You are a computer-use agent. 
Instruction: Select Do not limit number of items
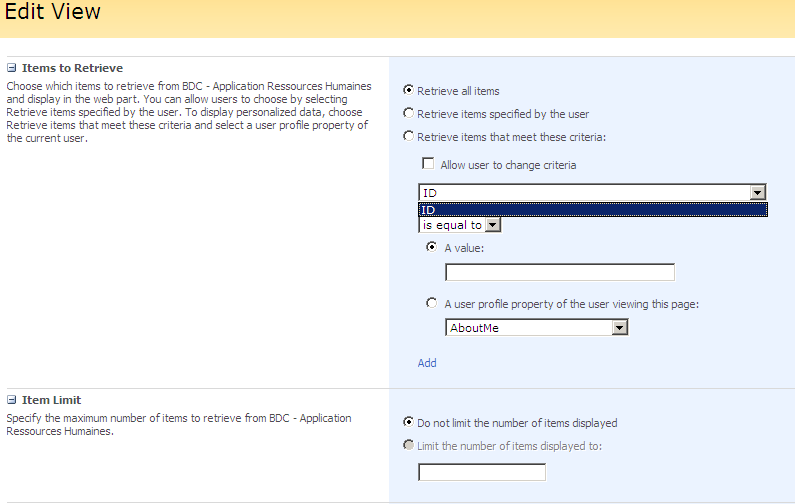(x=408, y=422)
